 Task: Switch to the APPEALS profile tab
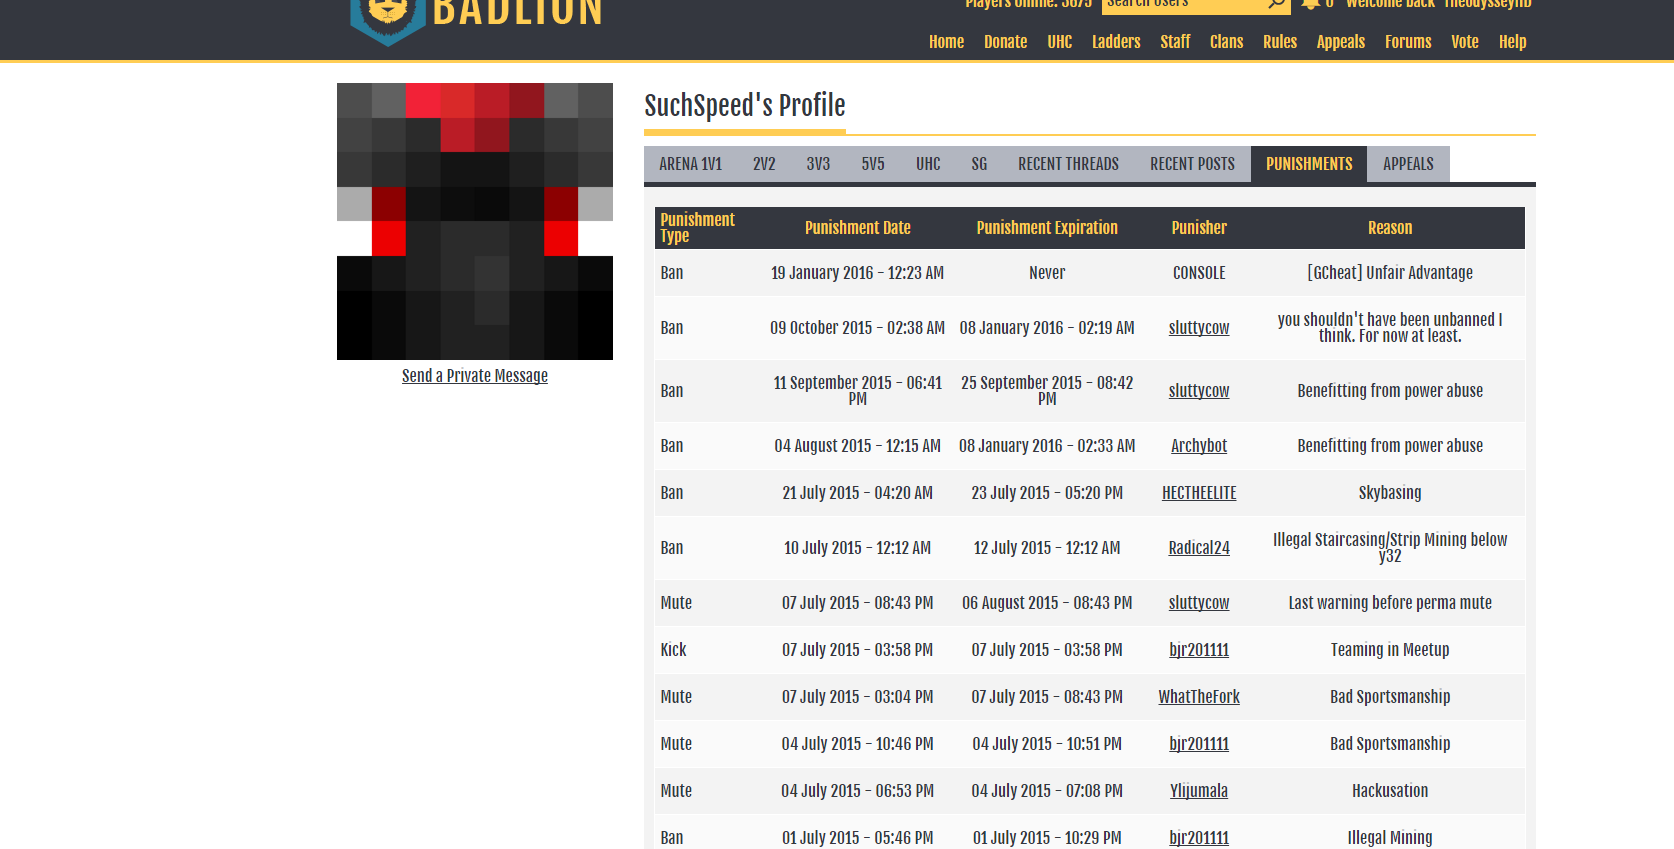1408,164
